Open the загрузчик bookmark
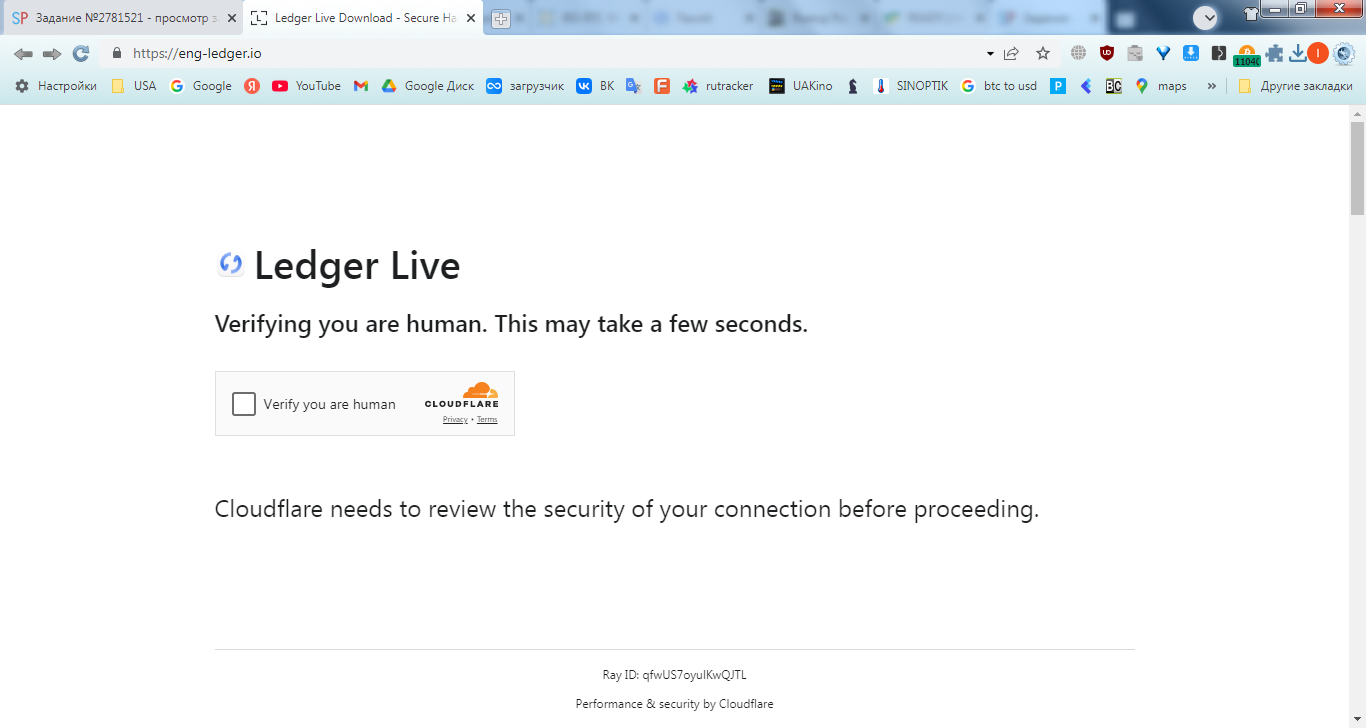The height and width of the screenshot is (728, 1366). 525,86
